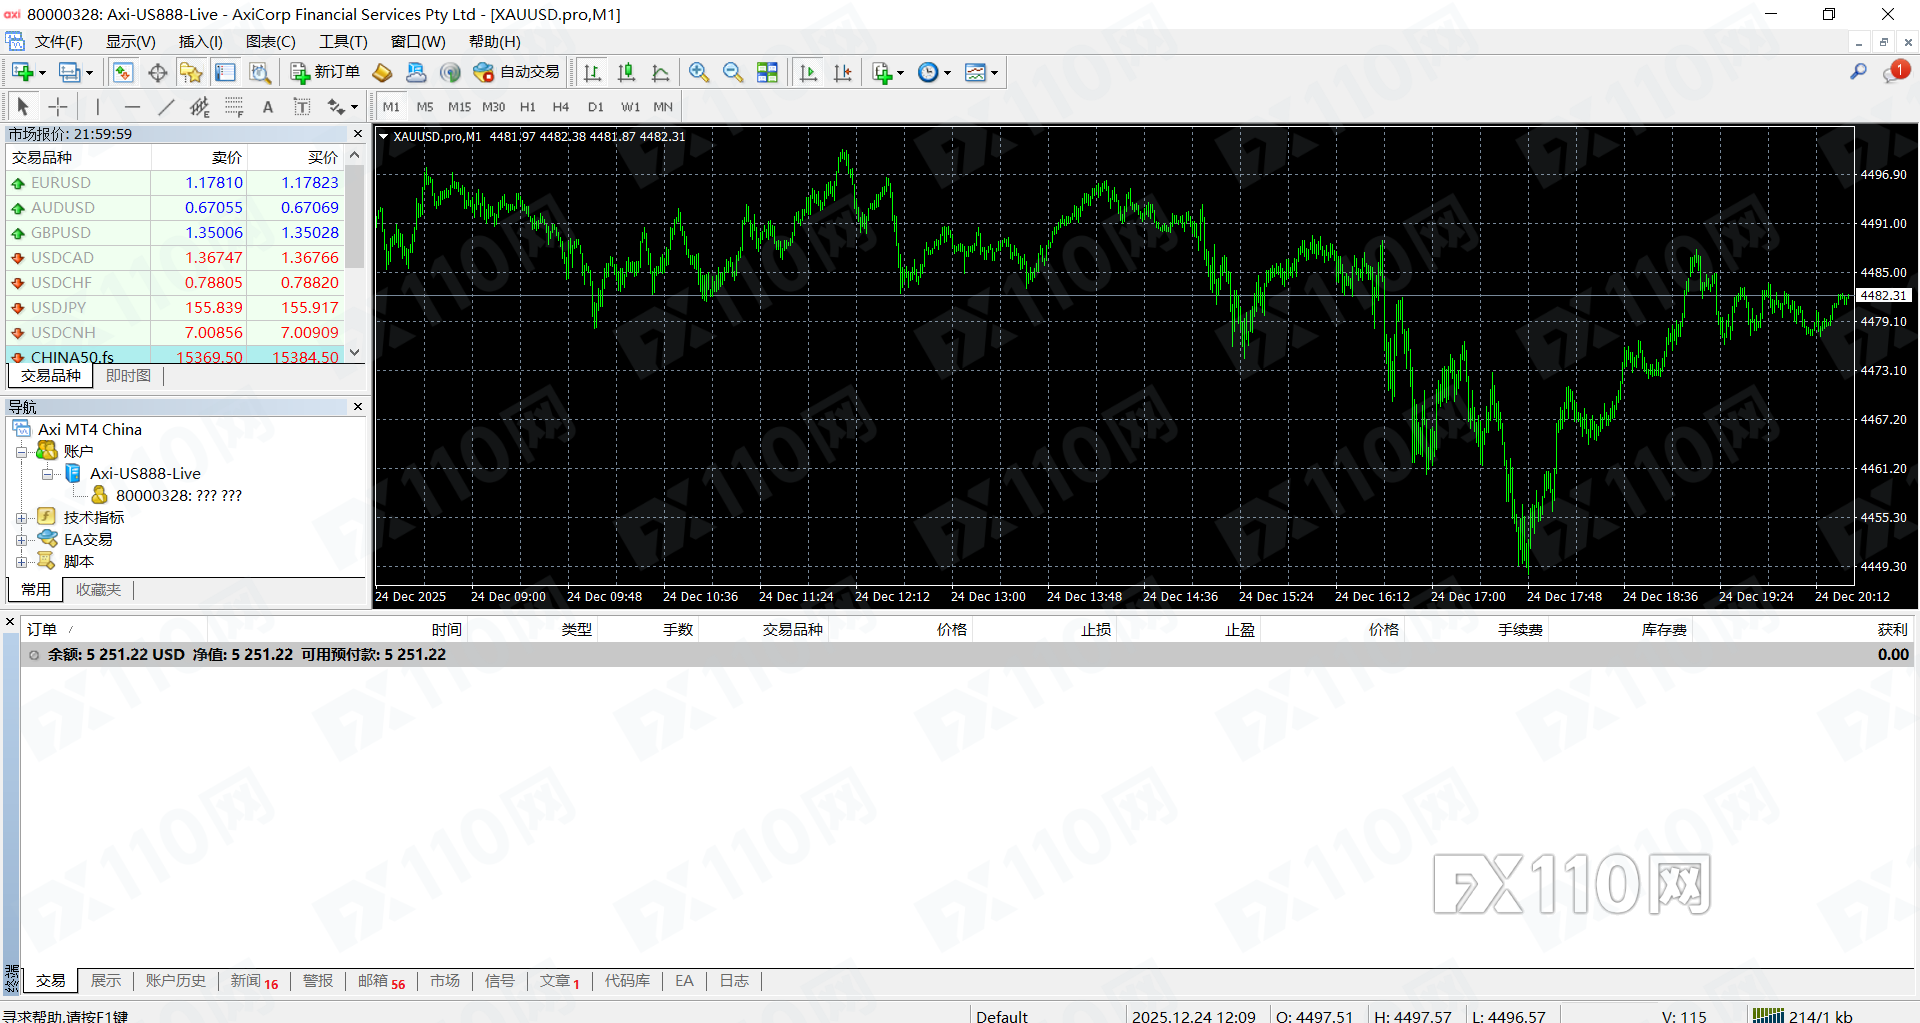
Task: Select the trendline drawing tool
Action: click(x=166, y=107)
